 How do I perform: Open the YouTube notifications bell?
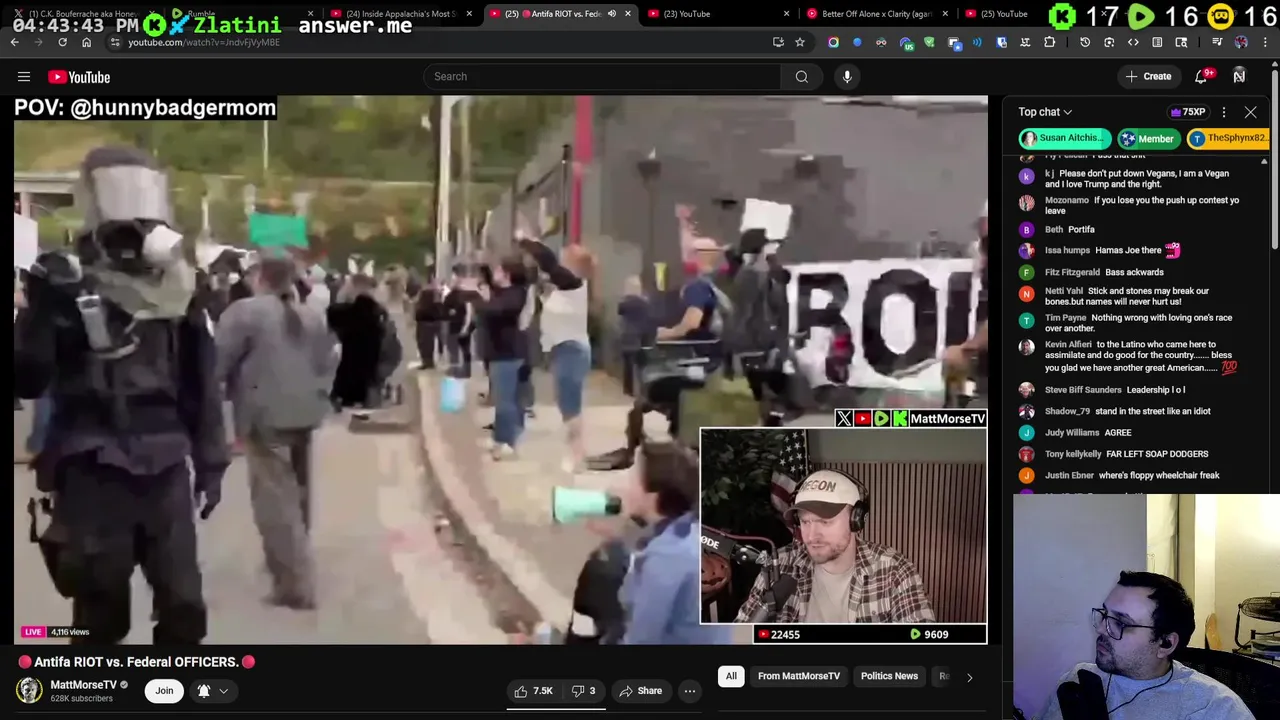coord(1202,77)
